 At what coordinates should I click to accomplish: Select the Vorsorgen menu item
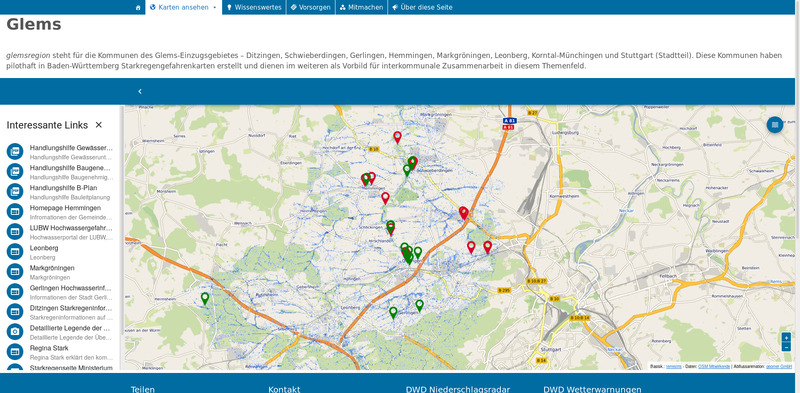(x=311, y=7)
